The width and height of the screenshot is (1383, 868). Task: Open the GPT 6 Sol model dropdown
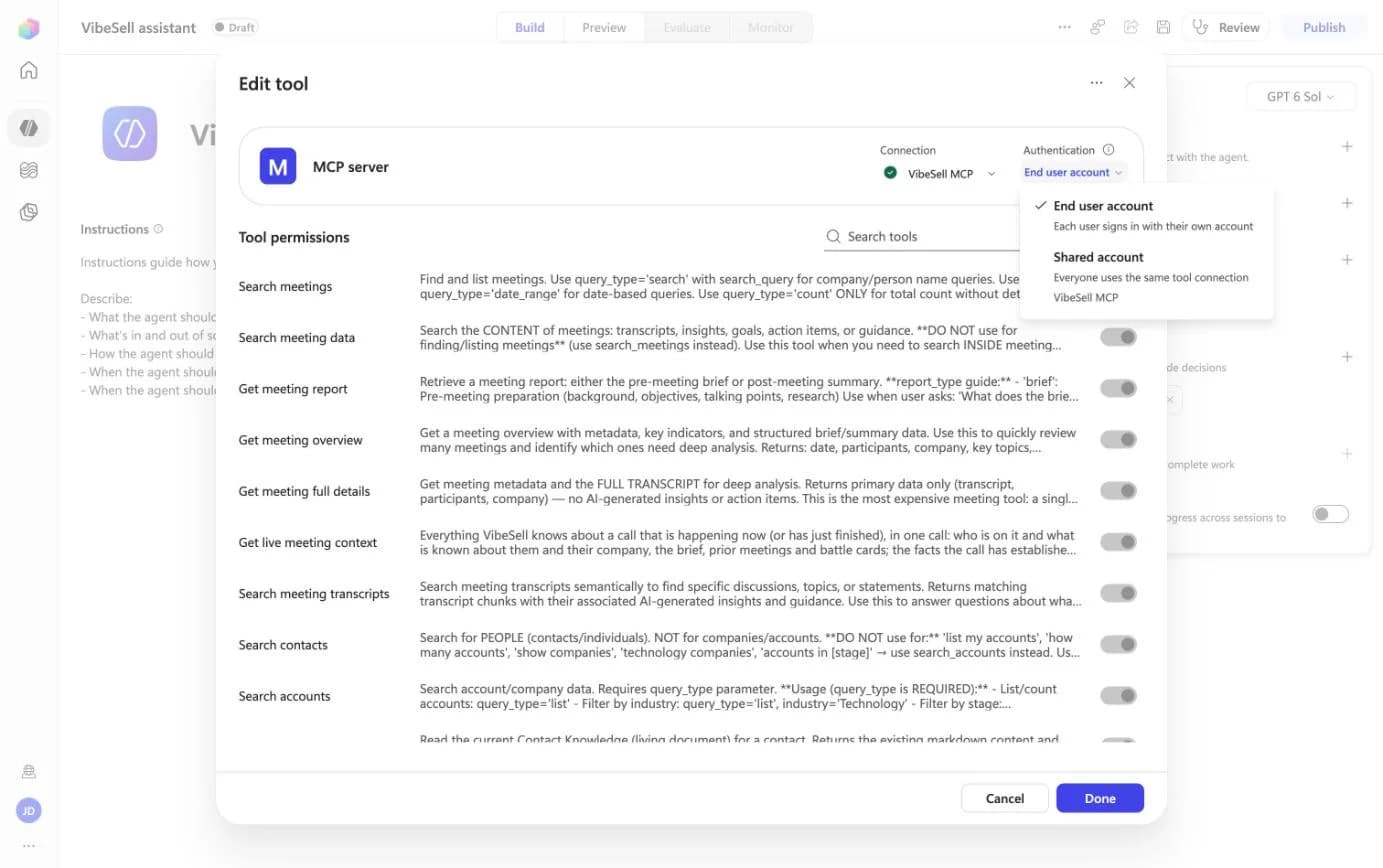1301,97
